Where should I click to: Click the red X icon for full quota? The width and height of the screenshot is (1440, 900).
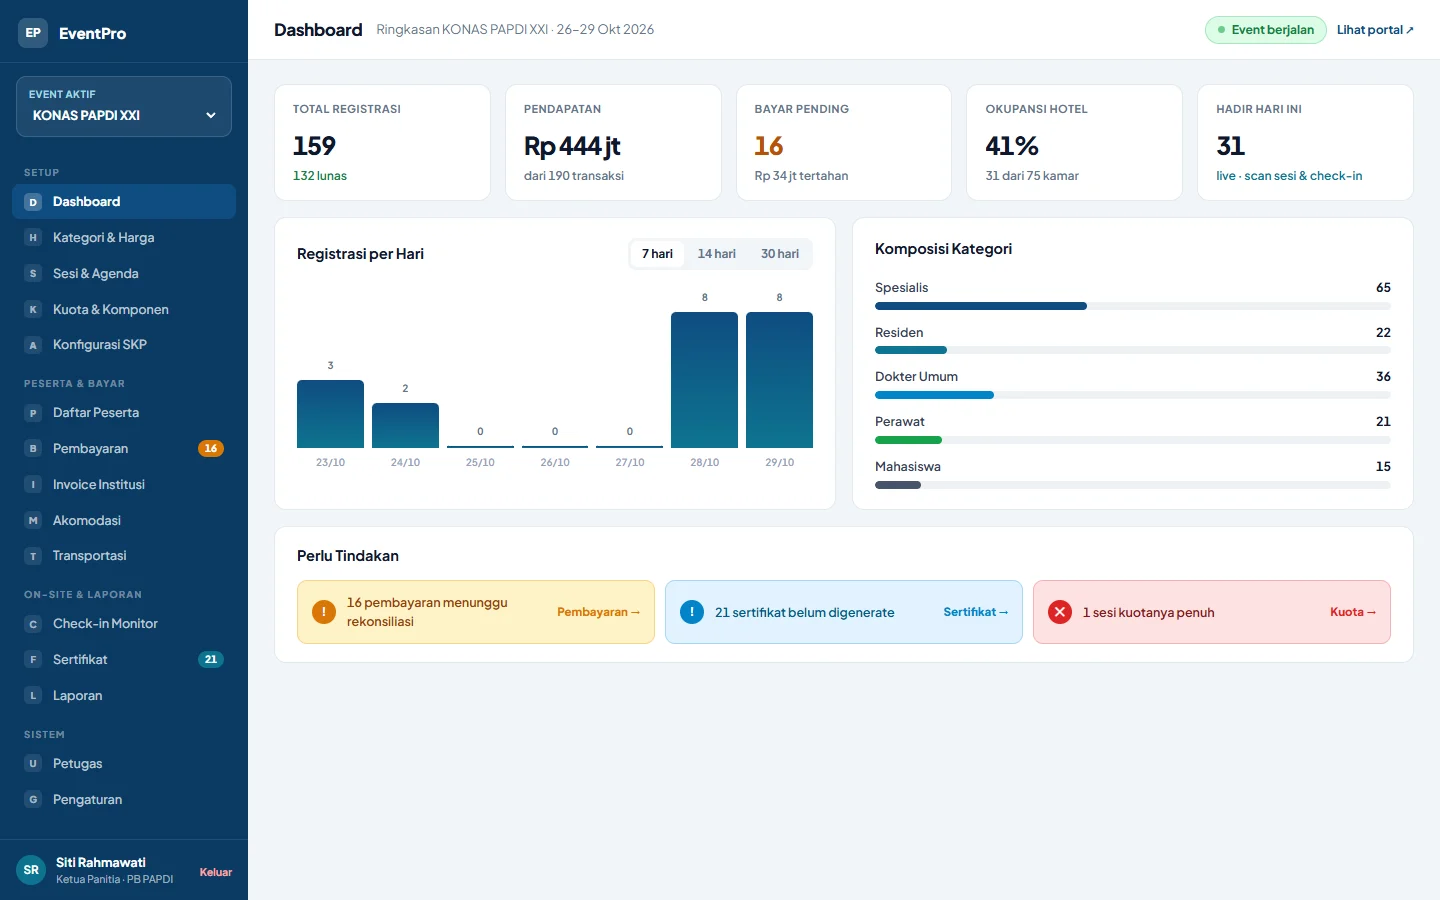(1060, 612)
